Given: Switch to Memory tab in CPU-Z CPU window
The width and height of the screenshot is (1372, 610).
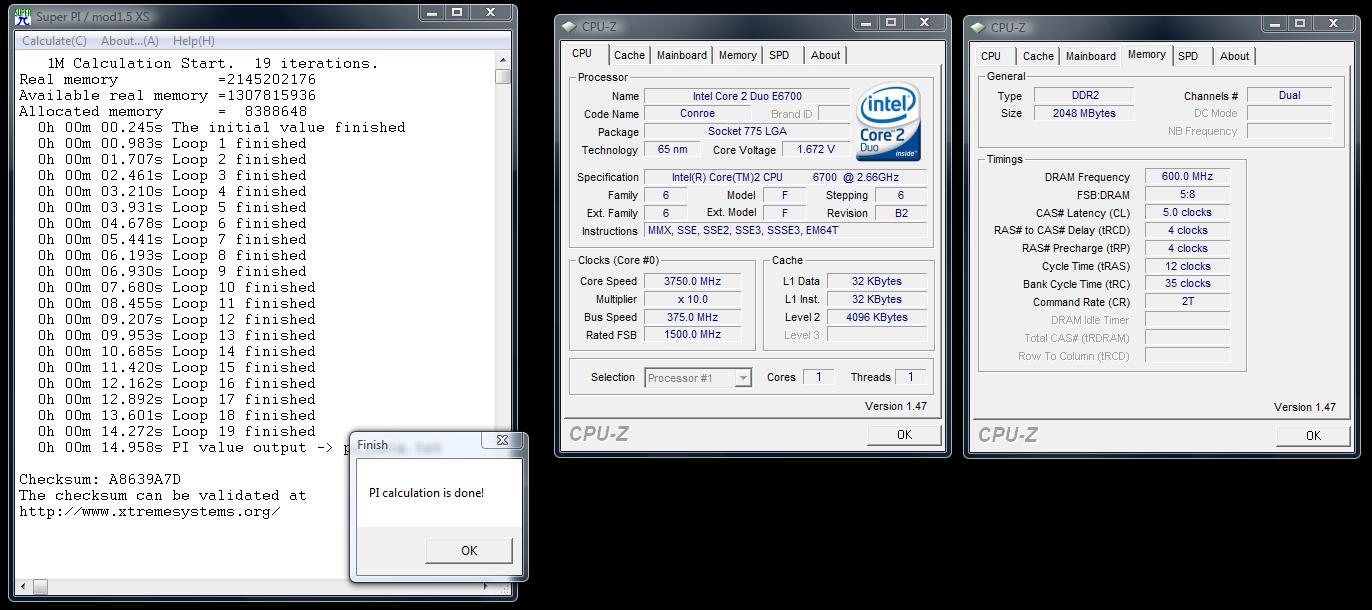Looking at the screenshot, I should click(737, 55).
